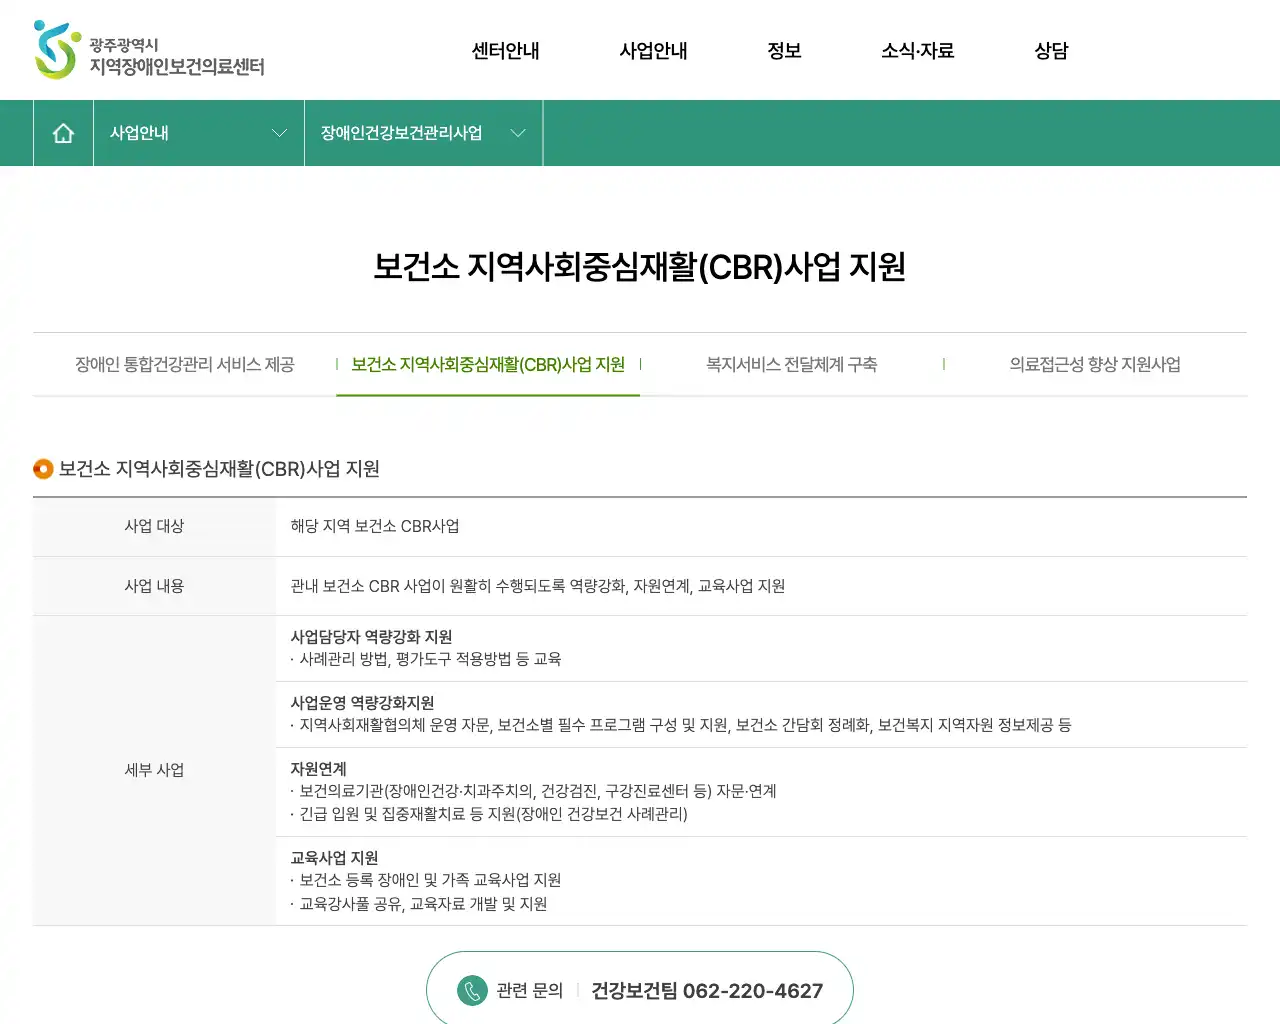
Task: Click the line starting 지역사회재활협의체 운영 자문
Action: (681, 725)
